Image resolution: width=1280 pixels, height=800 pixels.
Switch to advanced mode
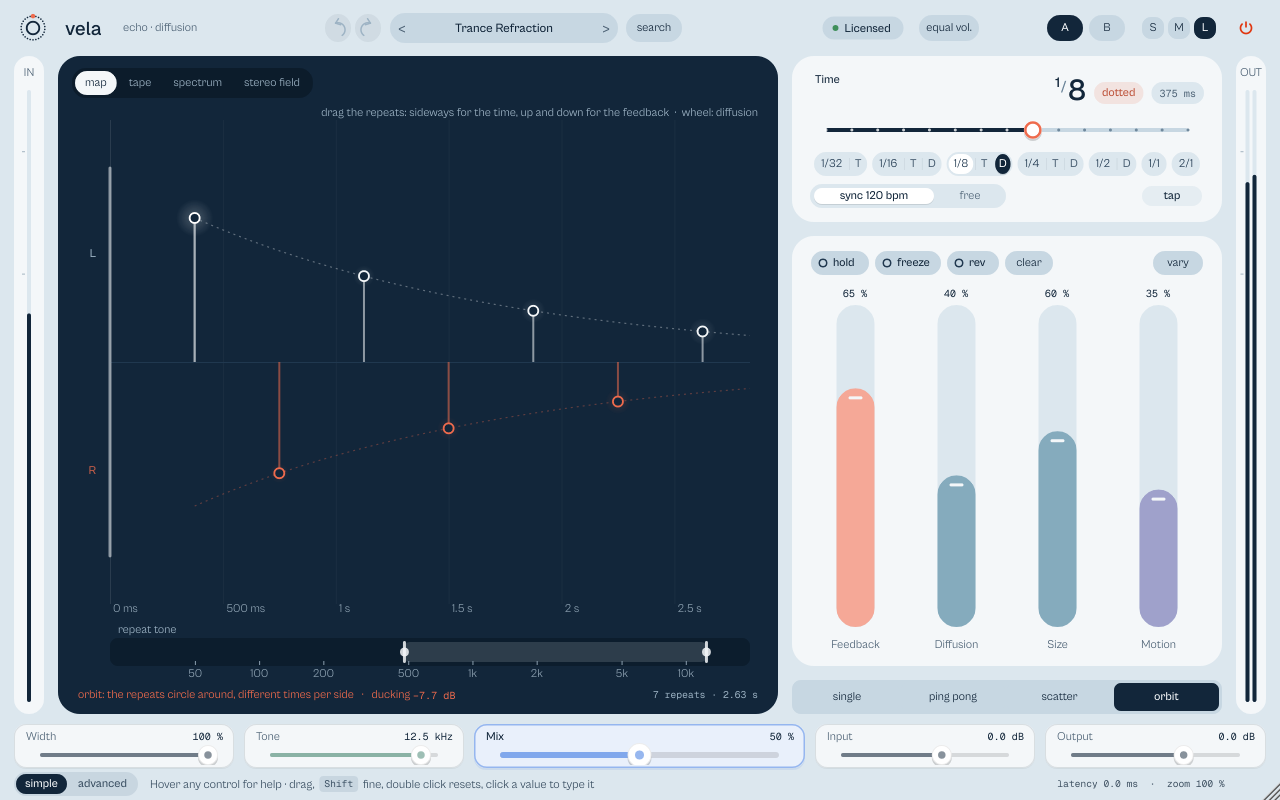pos(102,784)
